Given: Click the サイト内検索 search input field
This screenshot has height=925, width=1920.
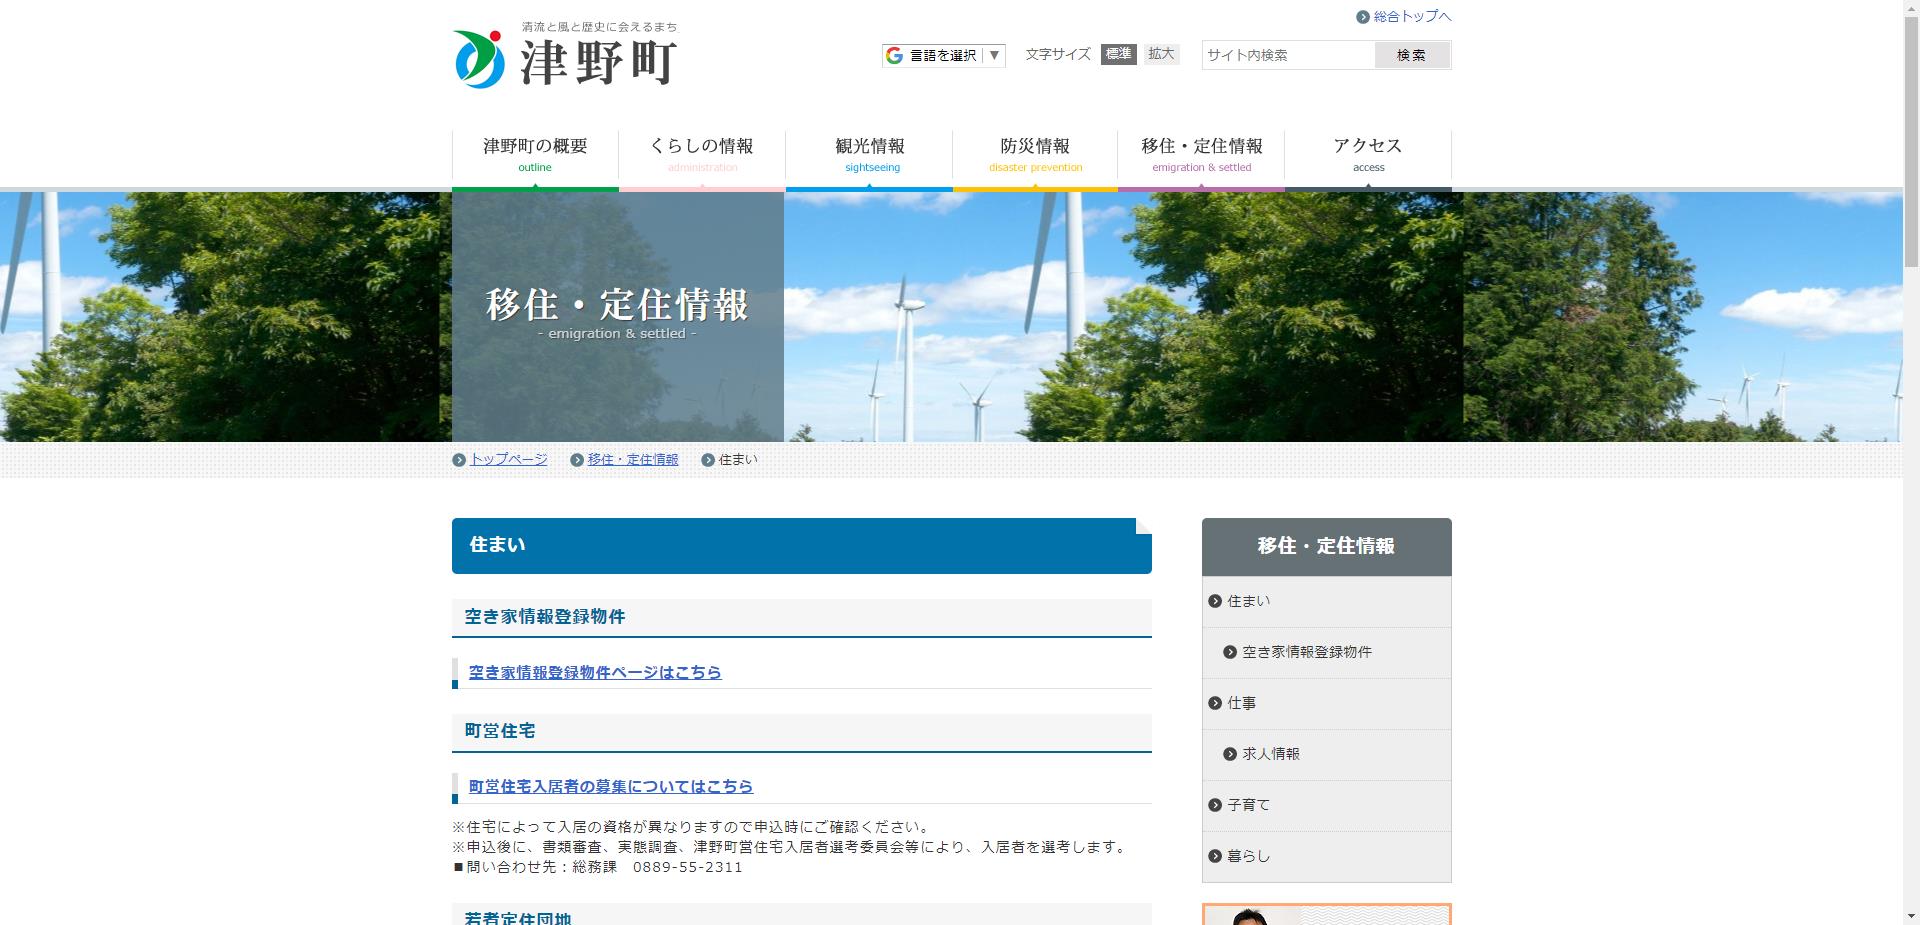Looking at the screenshot, I should (1290, 55).
